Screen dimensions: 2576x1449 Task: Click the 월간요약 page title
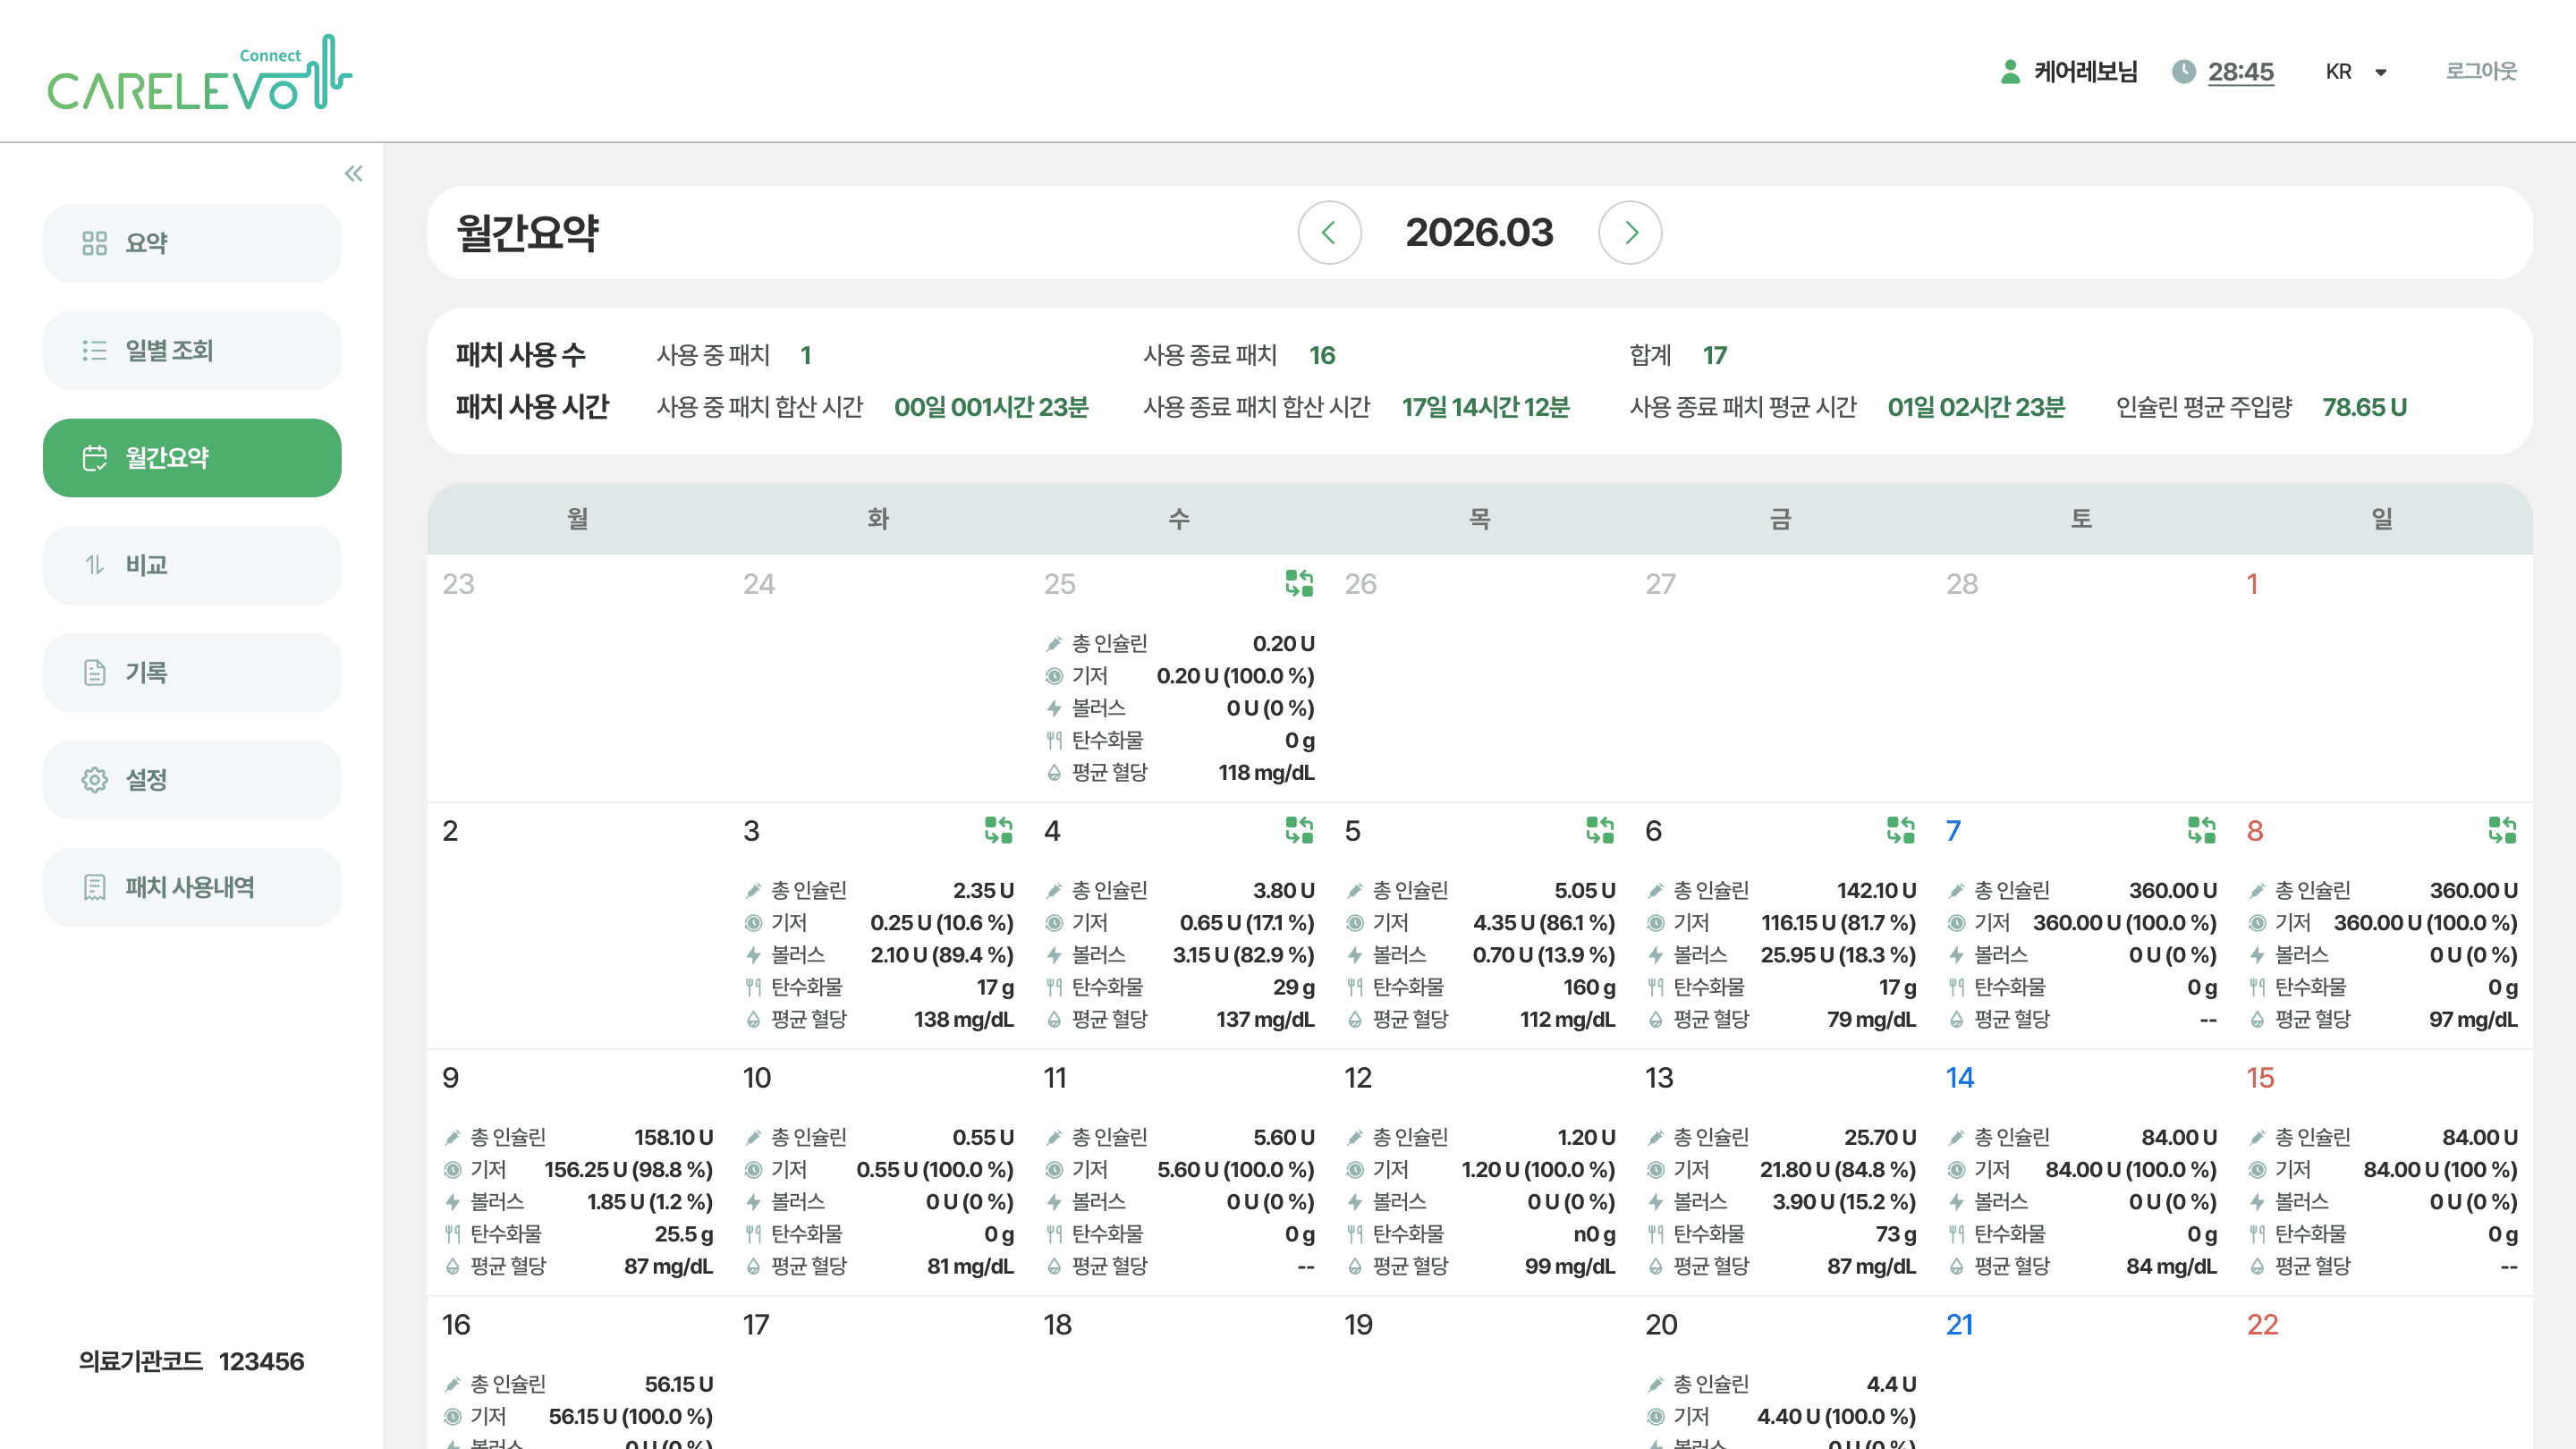point(527,233)
